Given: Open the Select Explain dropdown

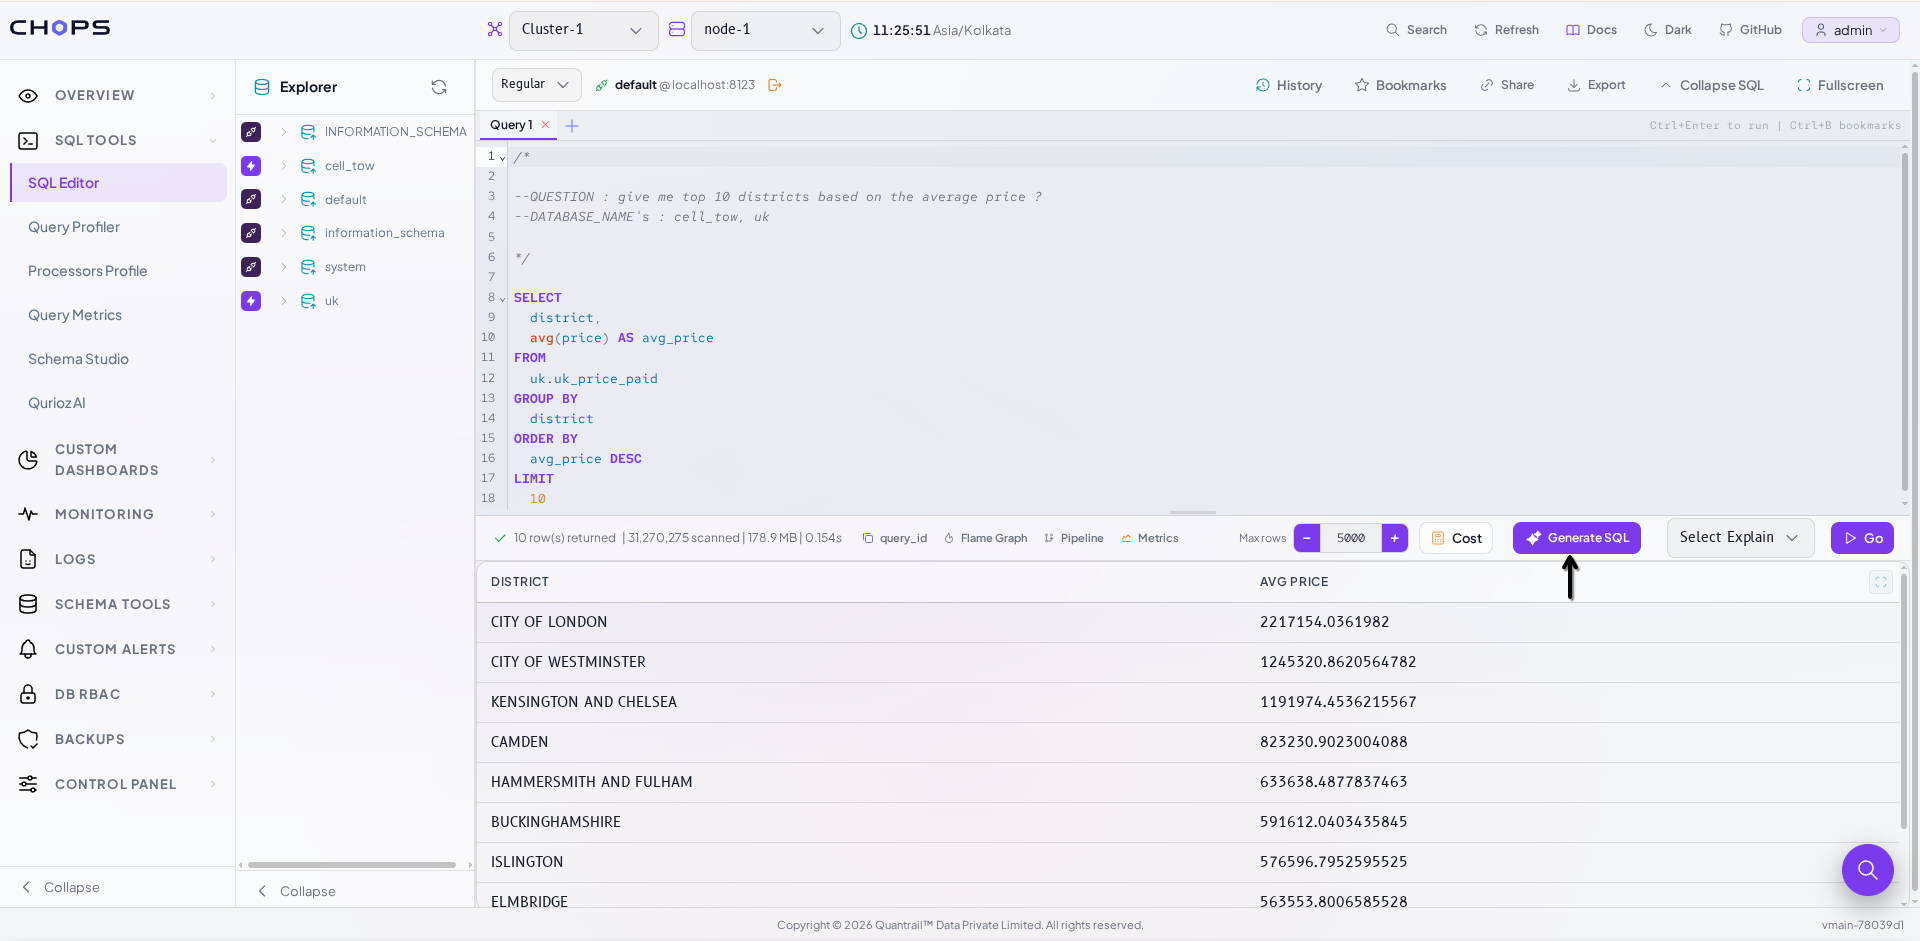Looking at the screenshot, I should pos(1740,538).
